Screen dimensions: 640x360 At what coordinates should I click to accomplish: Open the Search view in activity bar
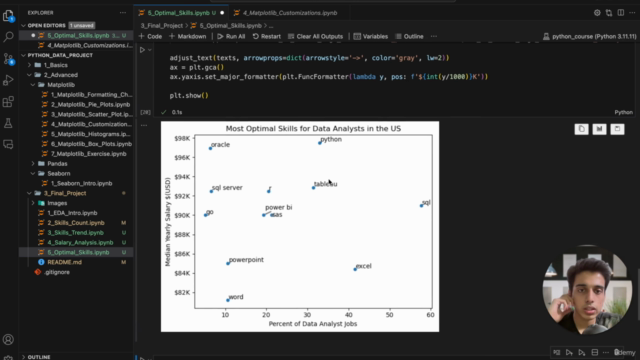8,37
